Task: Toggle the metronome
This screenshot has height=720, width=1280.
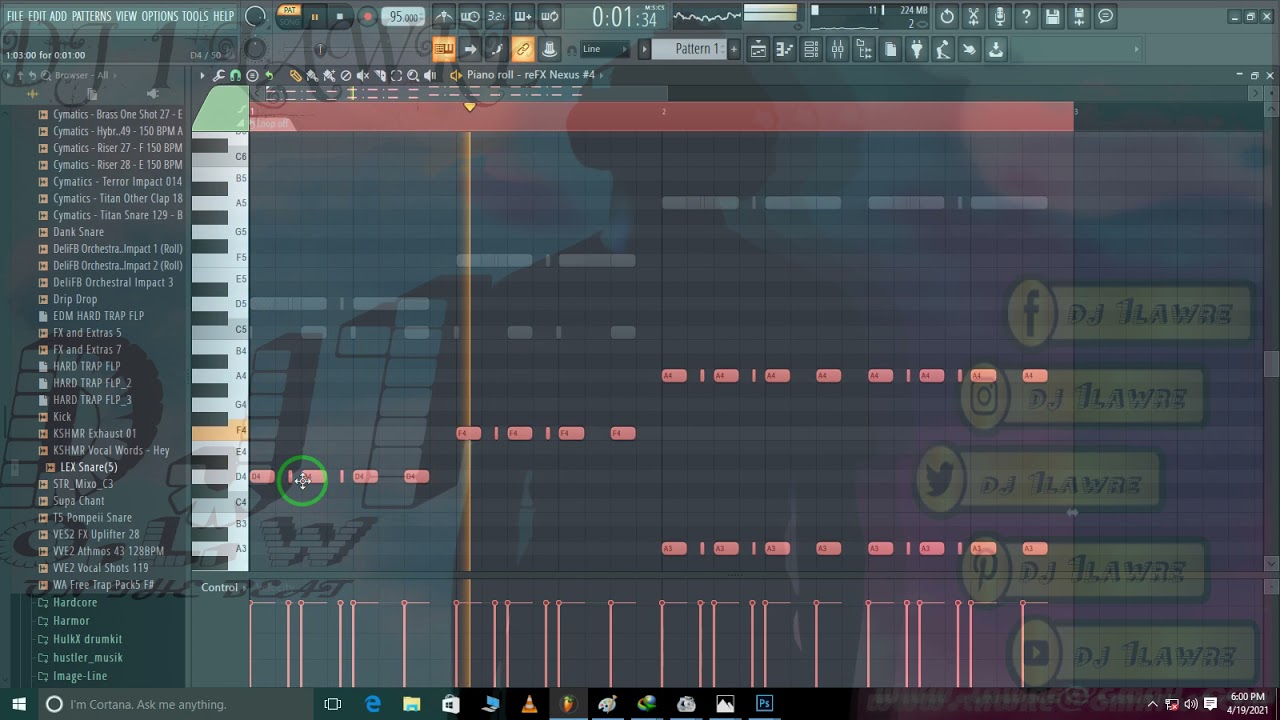Action: point(444,17)
